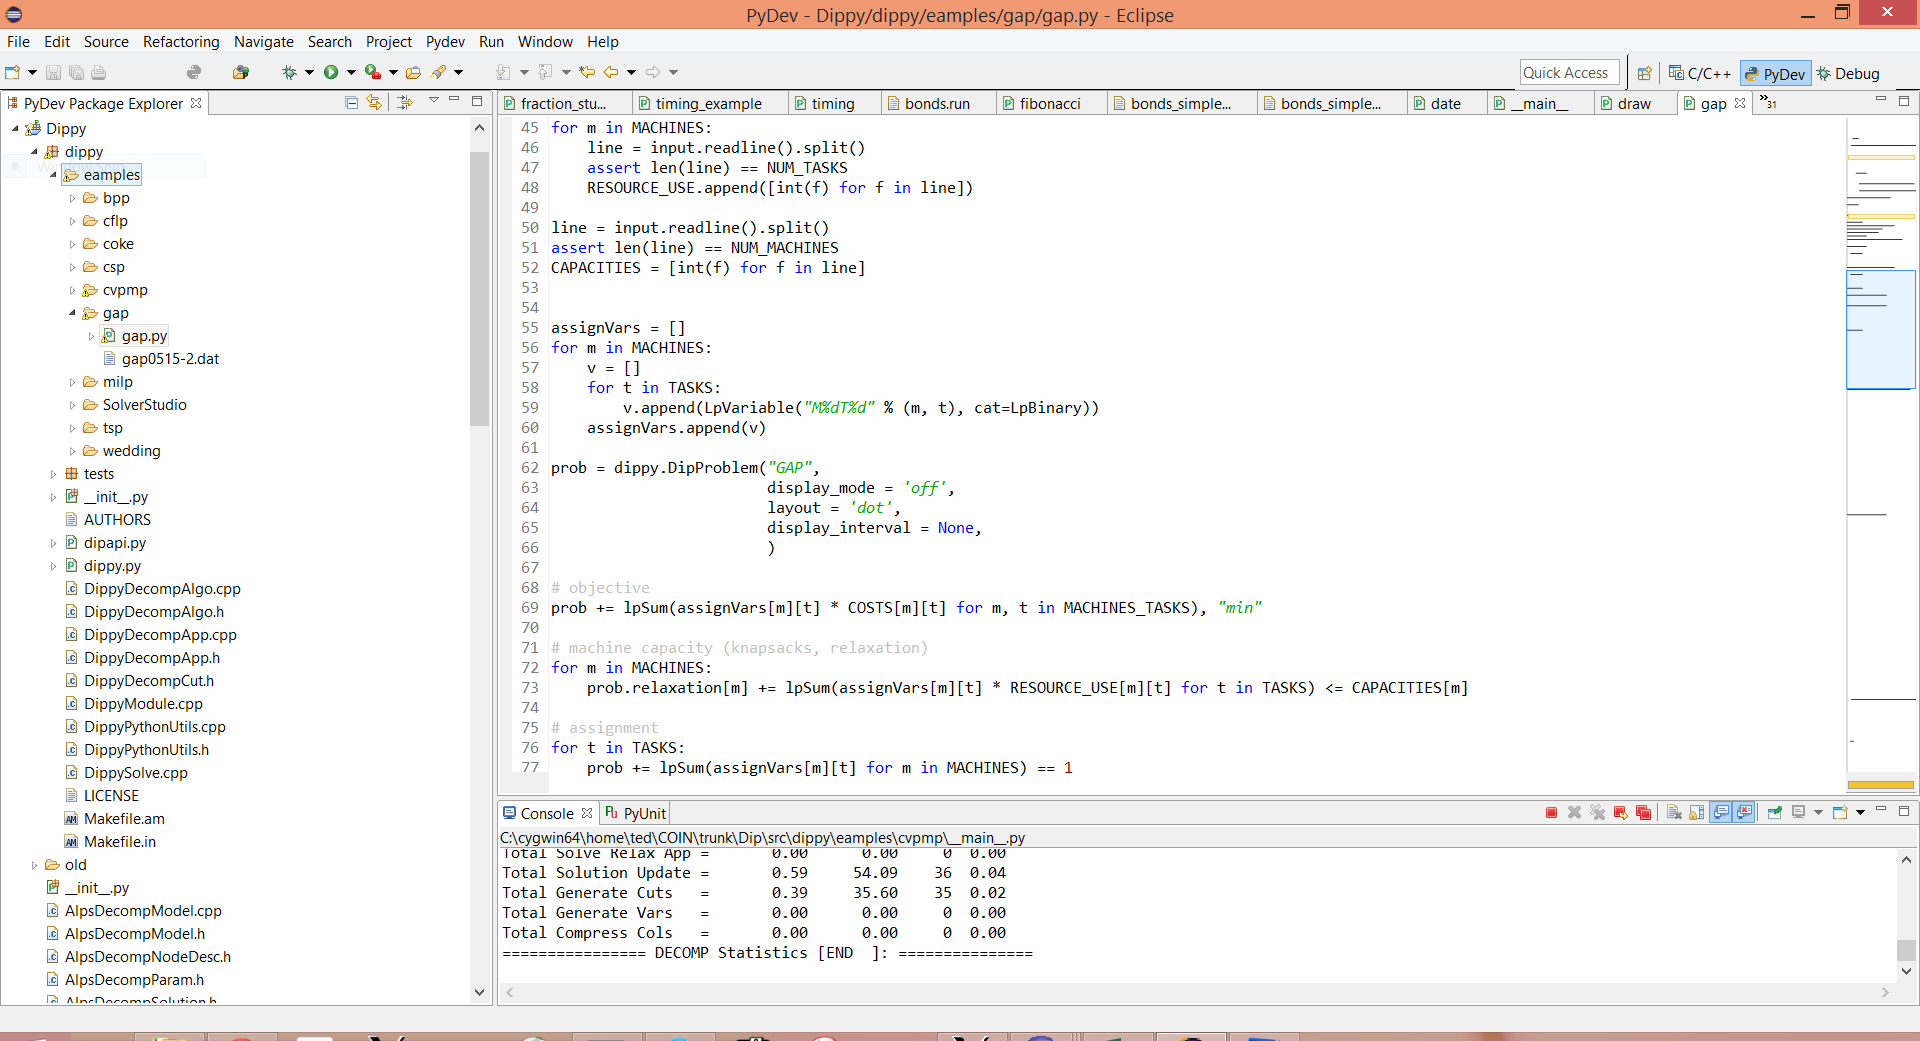Open the Pydev menu
Viewport: 1920px width, 1041px height.
(445, 42)
